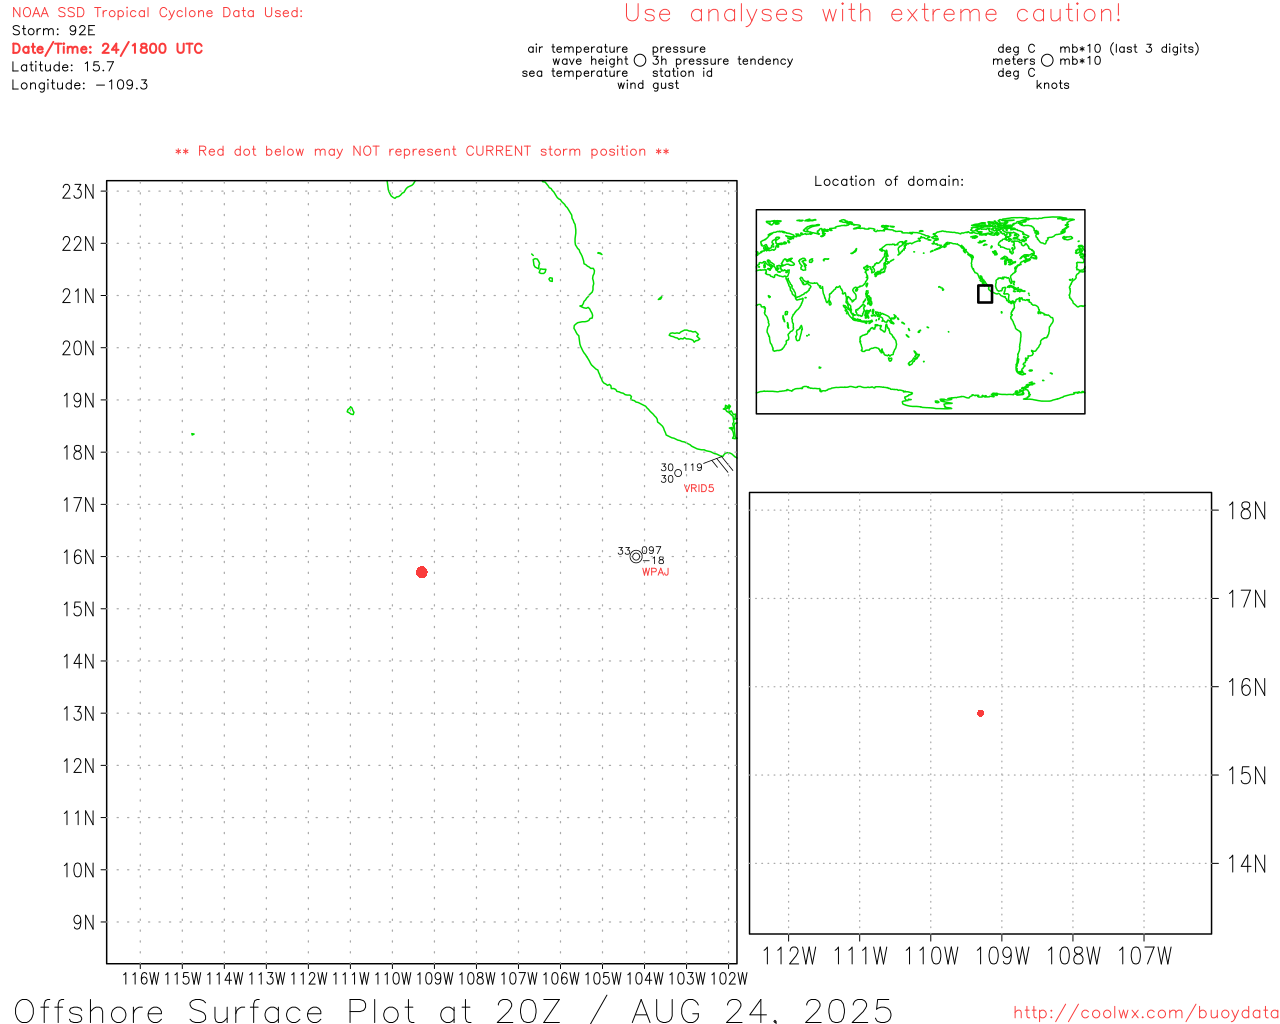
Task: Click the wind barb near VRID5 station
Action: click(716, 463)
